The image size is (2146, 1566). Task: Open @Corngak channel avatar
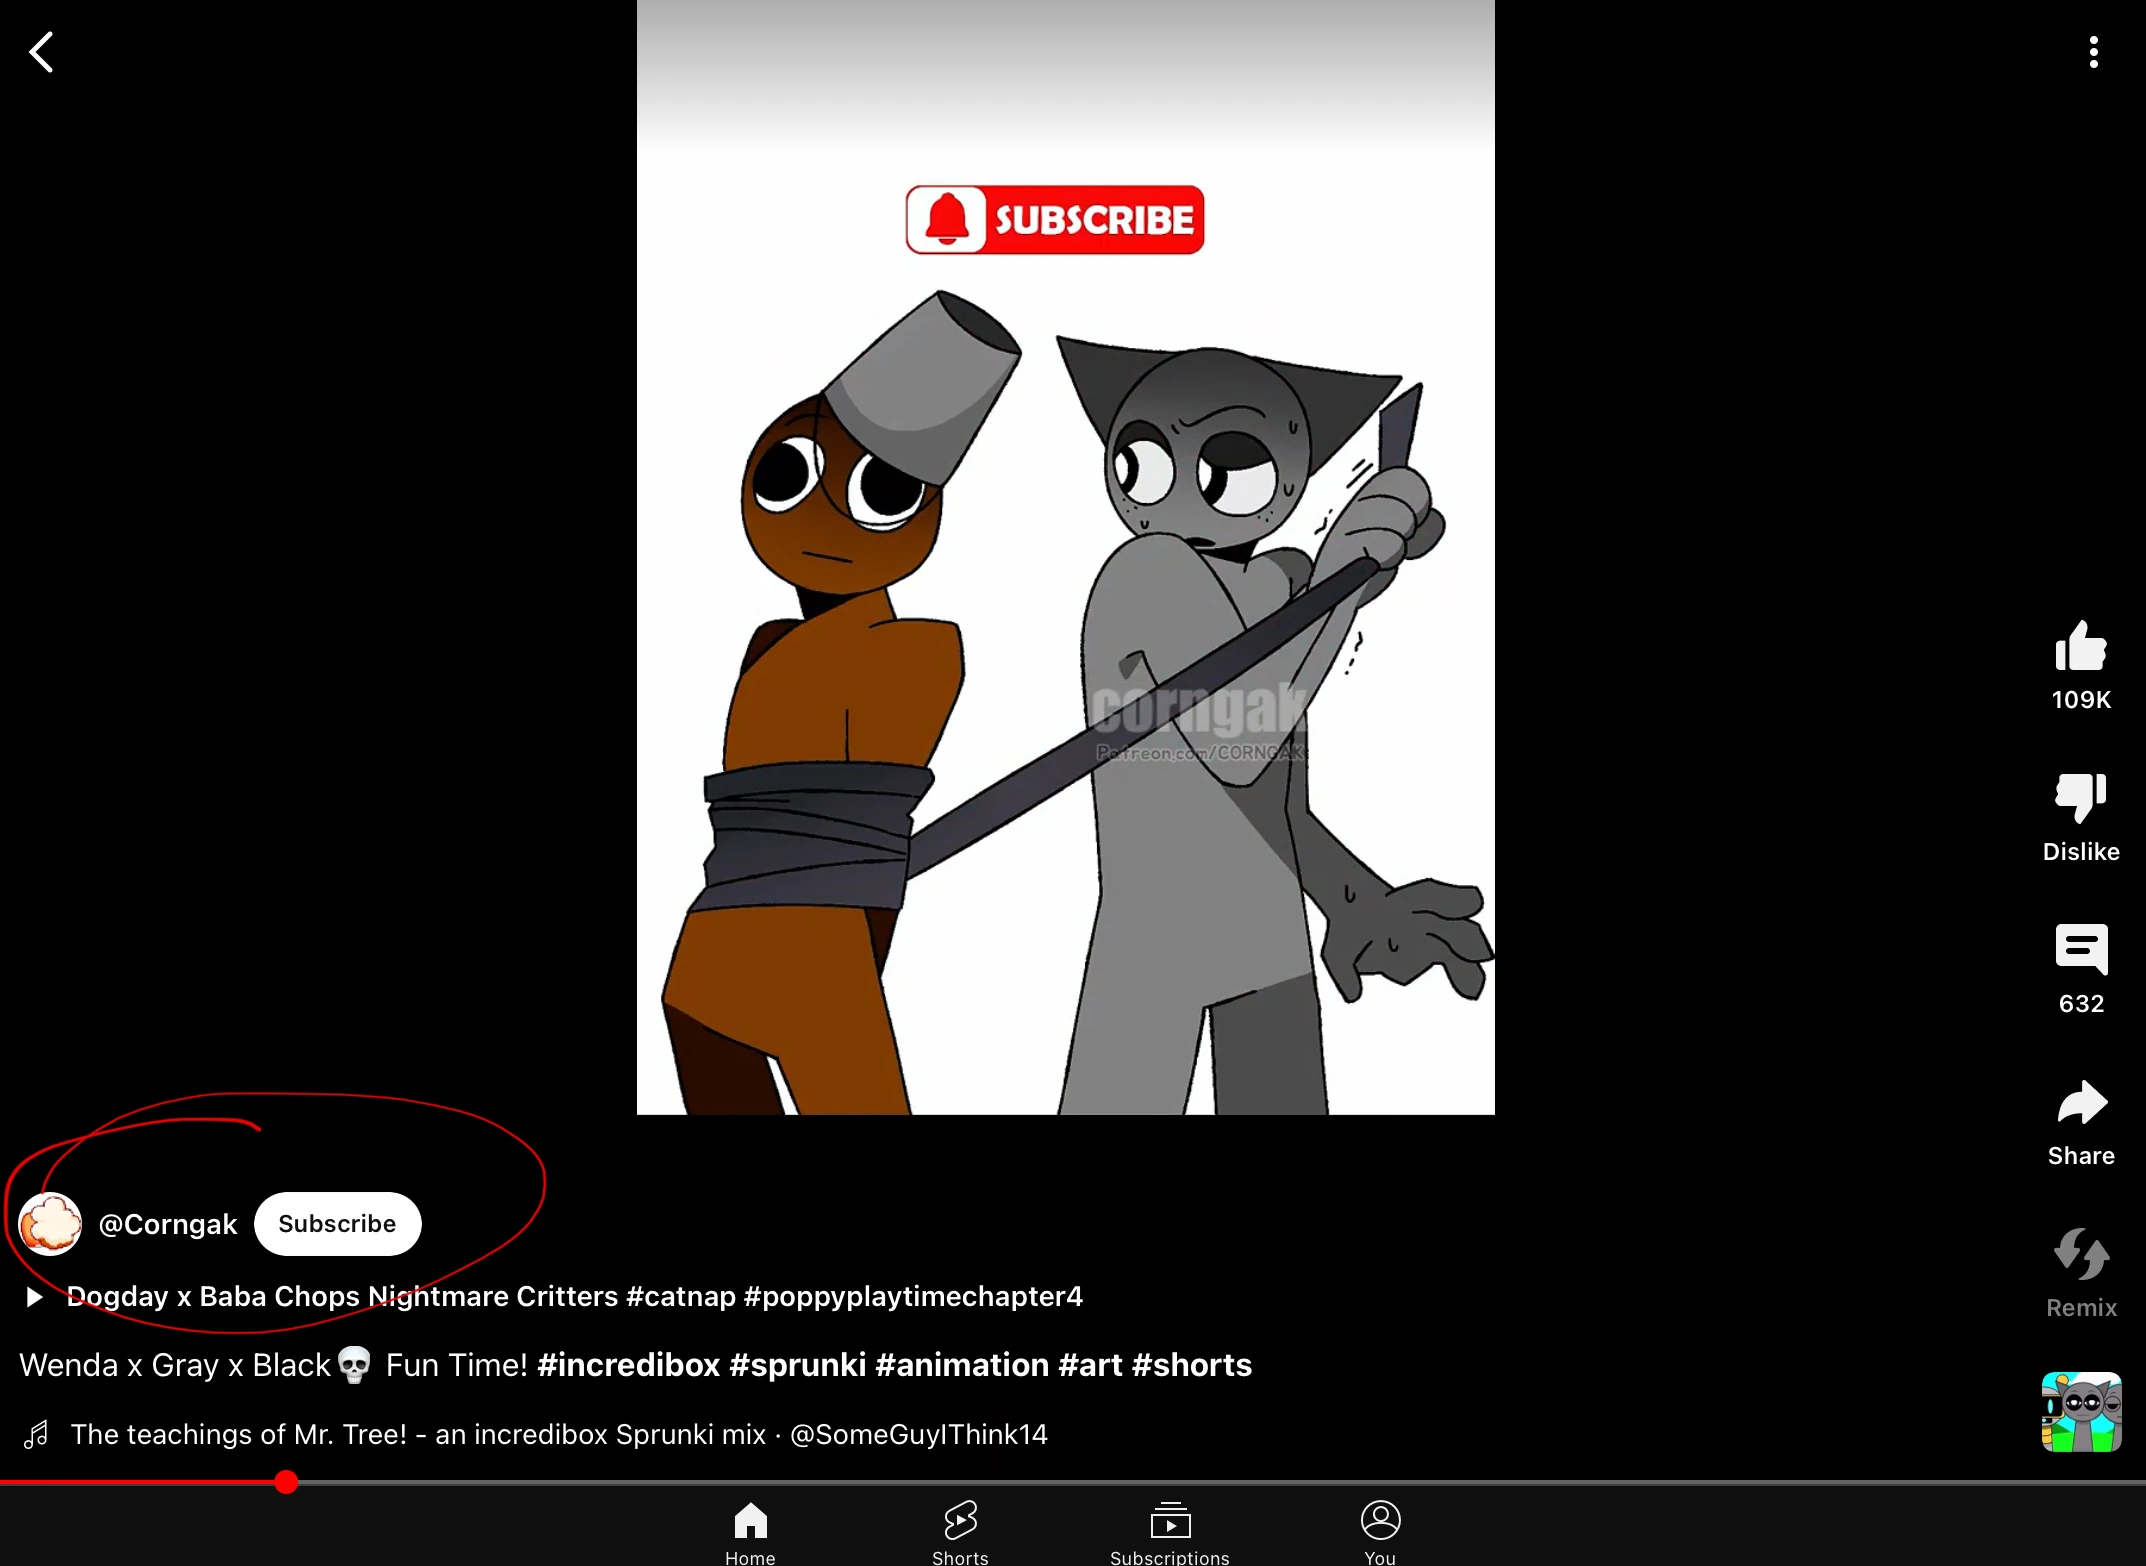(x=50, y=1223)
